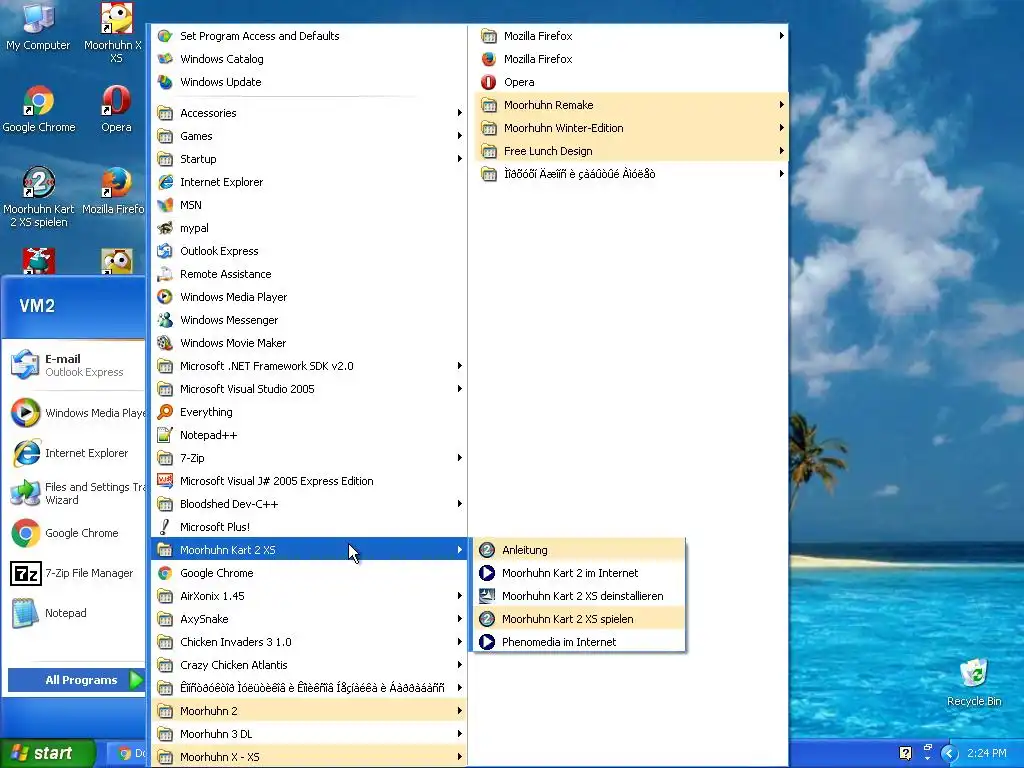
Task: Launch Moorhuhn Kart 2 XS spielen from the submenu
Action: (x=579, y=618)
